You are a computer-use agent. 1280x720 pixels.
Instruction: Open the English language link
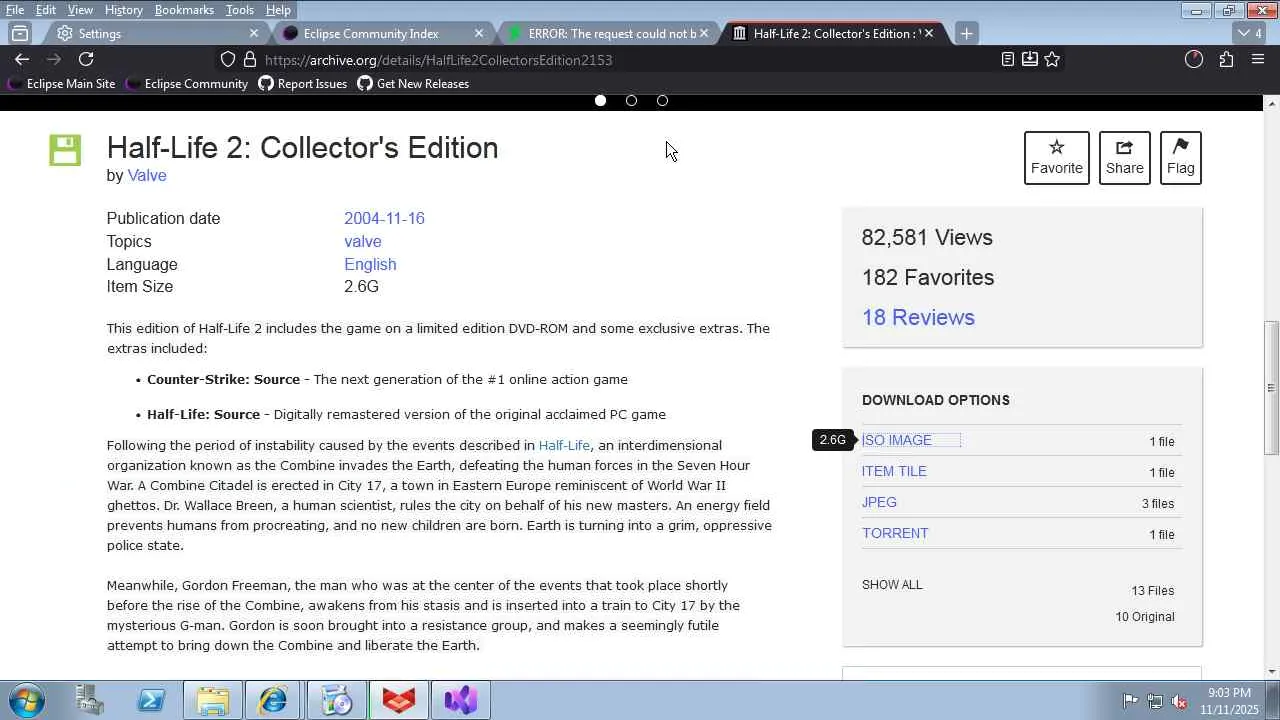click(370, 265)
